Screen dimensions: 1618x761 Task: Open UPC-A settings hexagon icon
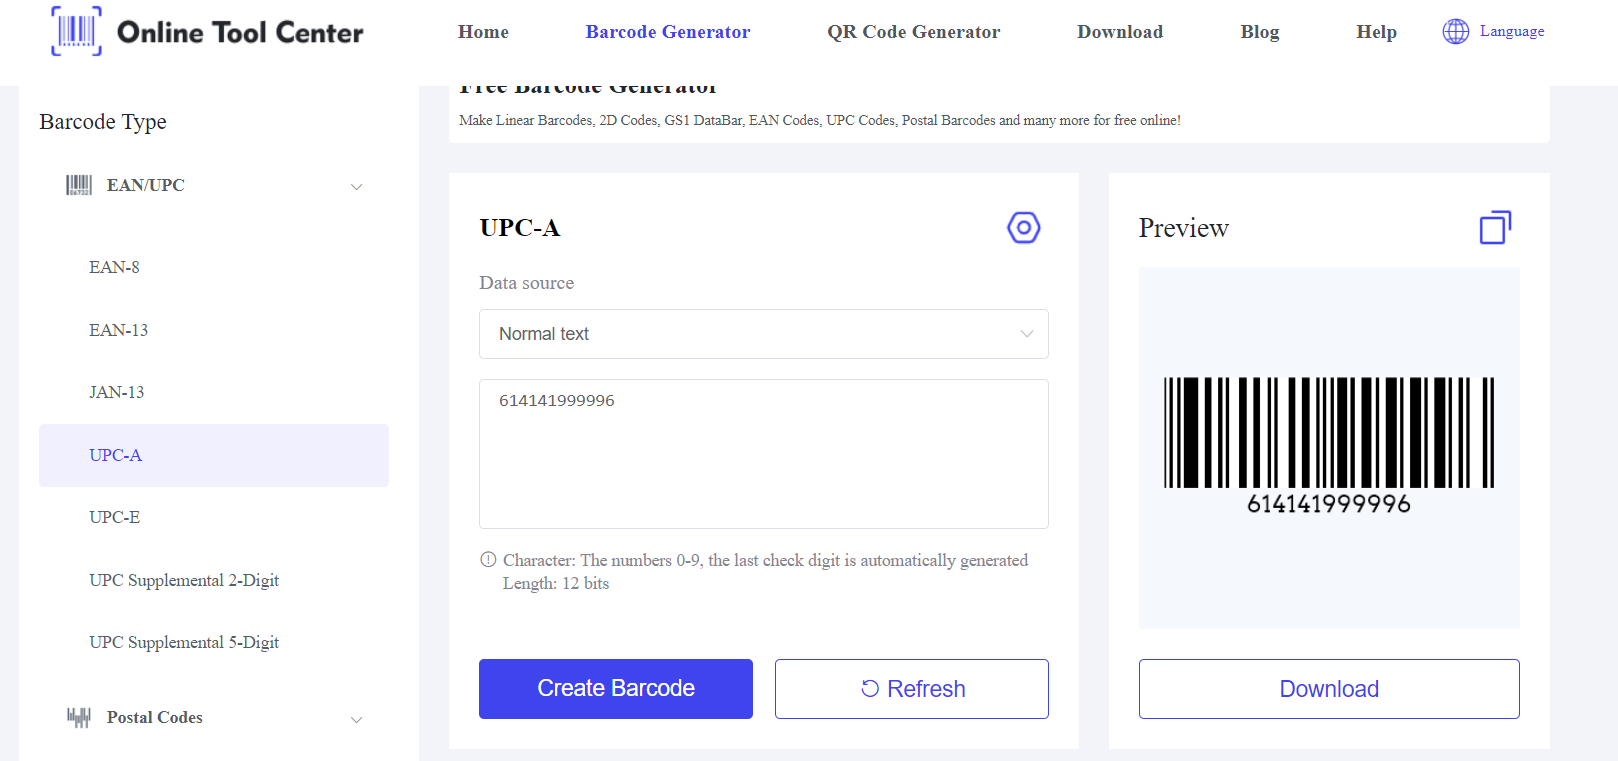pyautogui.click(x=1023, y=228)
